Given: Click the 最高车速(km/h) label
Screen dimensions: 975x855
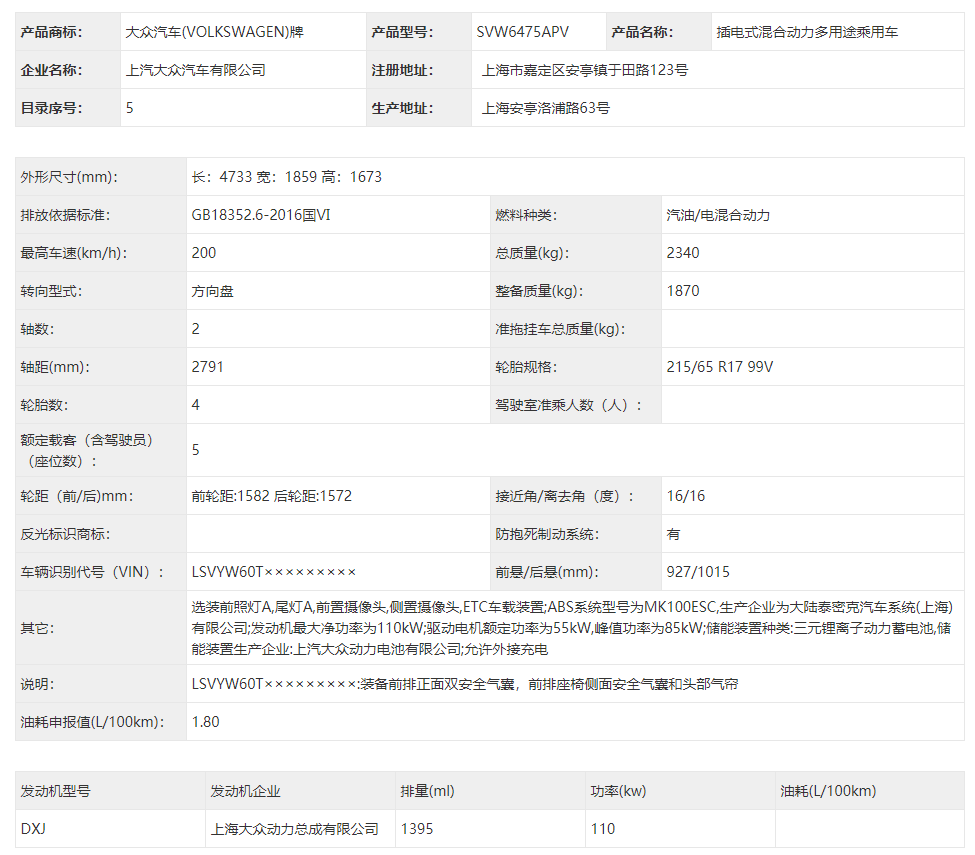Looking at the screenshot, I should point(73,253).
